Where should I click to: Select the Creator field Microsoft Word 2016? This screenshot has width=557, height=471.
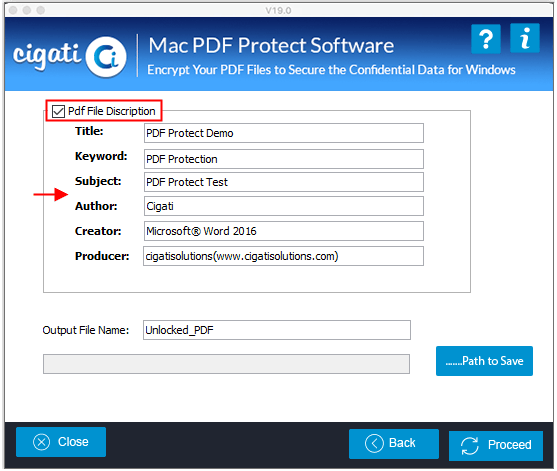[283, 231]
